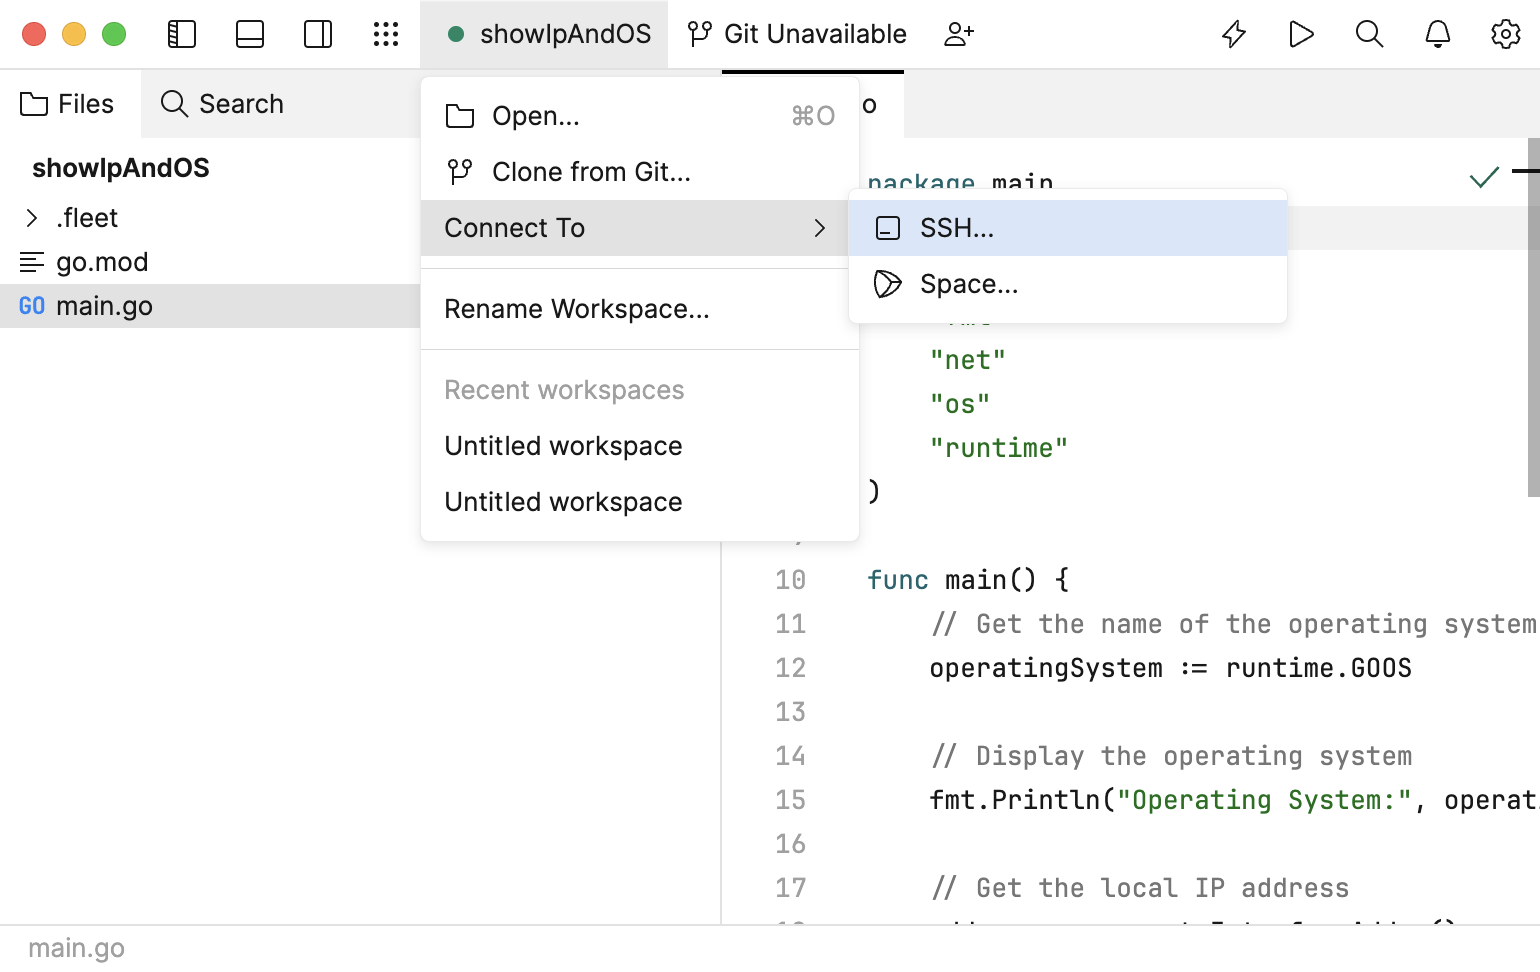Select main.go in the file tree

pos(106,305)
